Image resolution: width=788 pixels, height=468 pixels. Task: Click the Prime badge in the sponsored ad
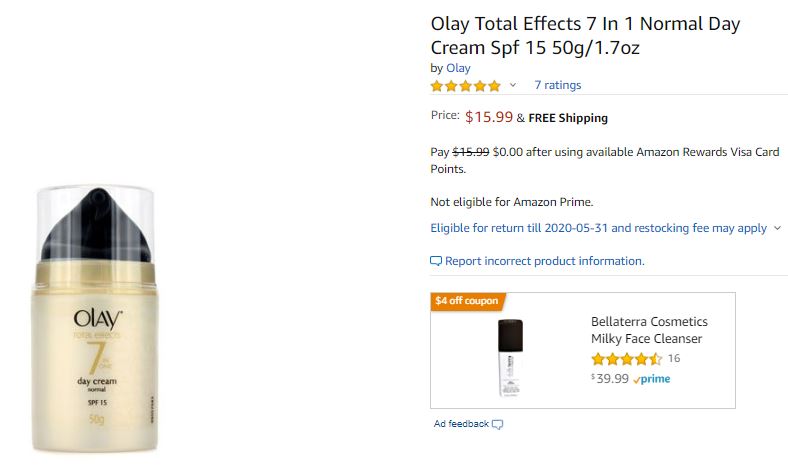coord(652,379)
